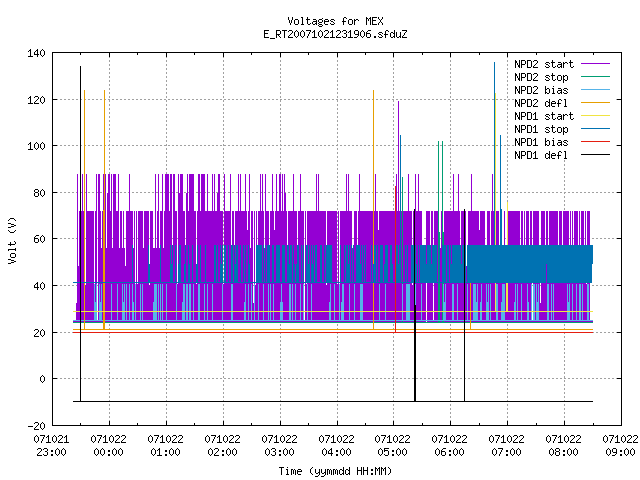
Task: Click the 'NPD2 defl' legend label
Action: pyautogui.click(x=541, y=103)
